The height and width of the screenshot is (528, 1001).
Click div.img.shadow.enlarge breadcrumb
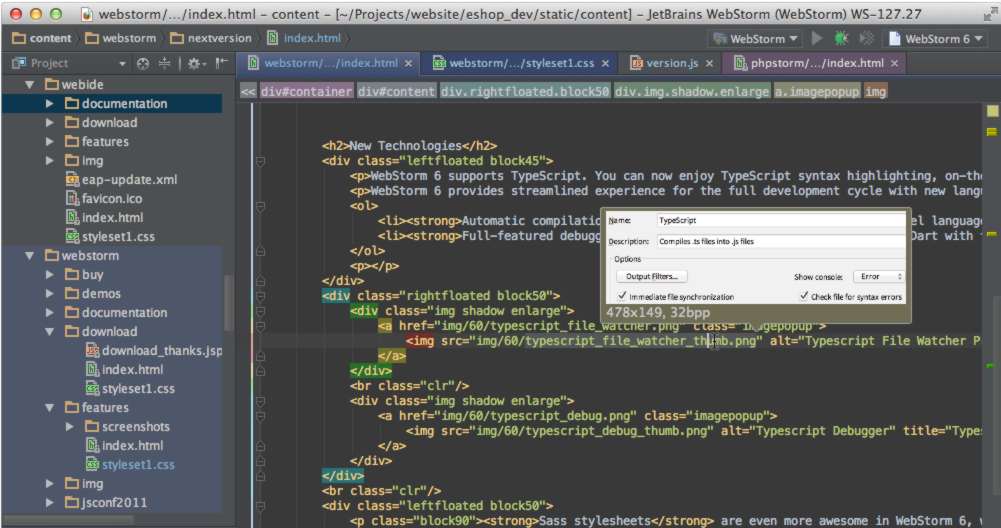pos(691,91)
